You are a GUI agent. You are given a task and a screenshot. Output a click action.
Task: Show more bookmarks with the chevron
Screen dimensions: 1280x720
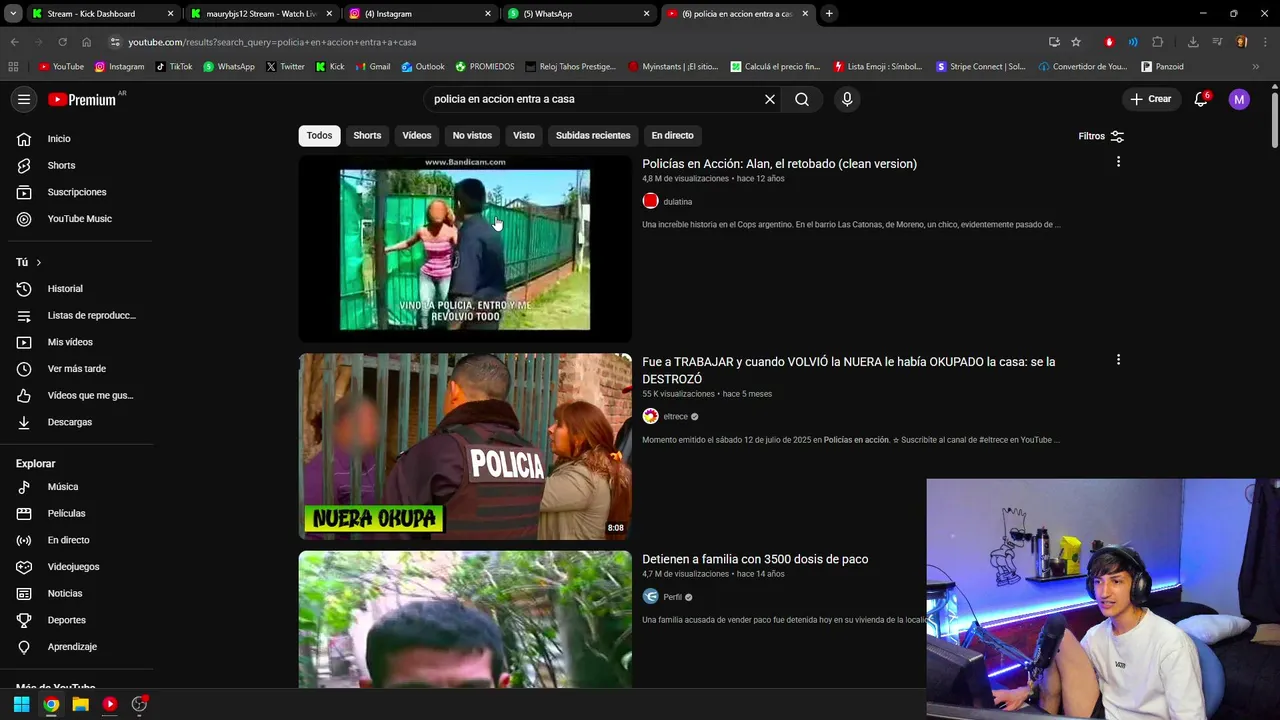point(1256,67)
